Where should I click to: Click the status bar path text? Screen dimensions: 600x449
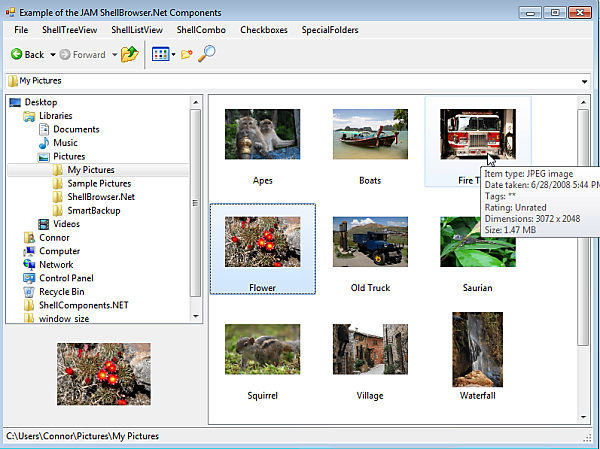pyautogui.click(x=82, y=436)
